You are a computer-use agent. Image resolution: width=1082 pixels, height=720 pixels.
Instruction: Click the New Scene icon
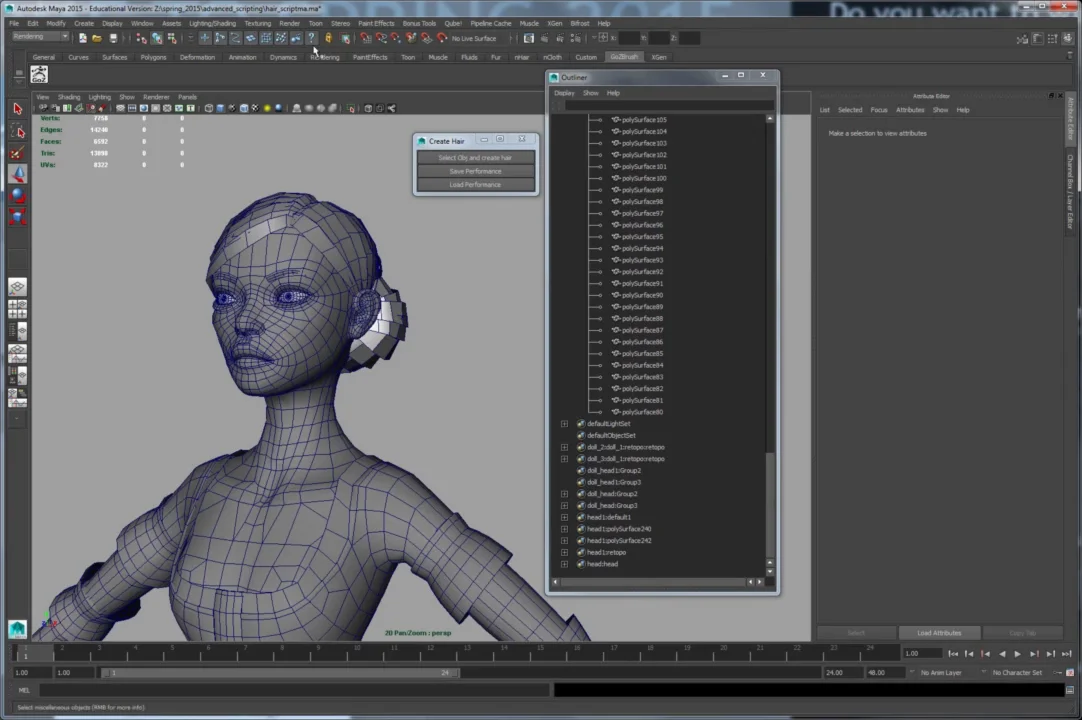pos(82,38)
